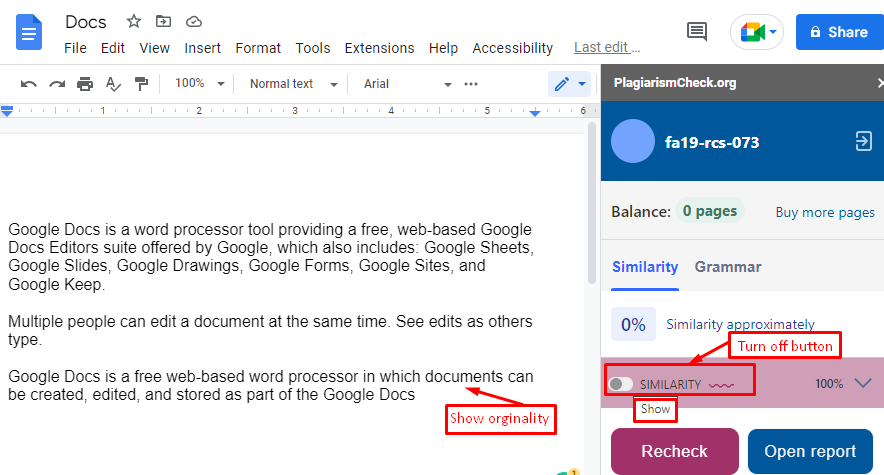Click the Open report button

pos(810,451)
